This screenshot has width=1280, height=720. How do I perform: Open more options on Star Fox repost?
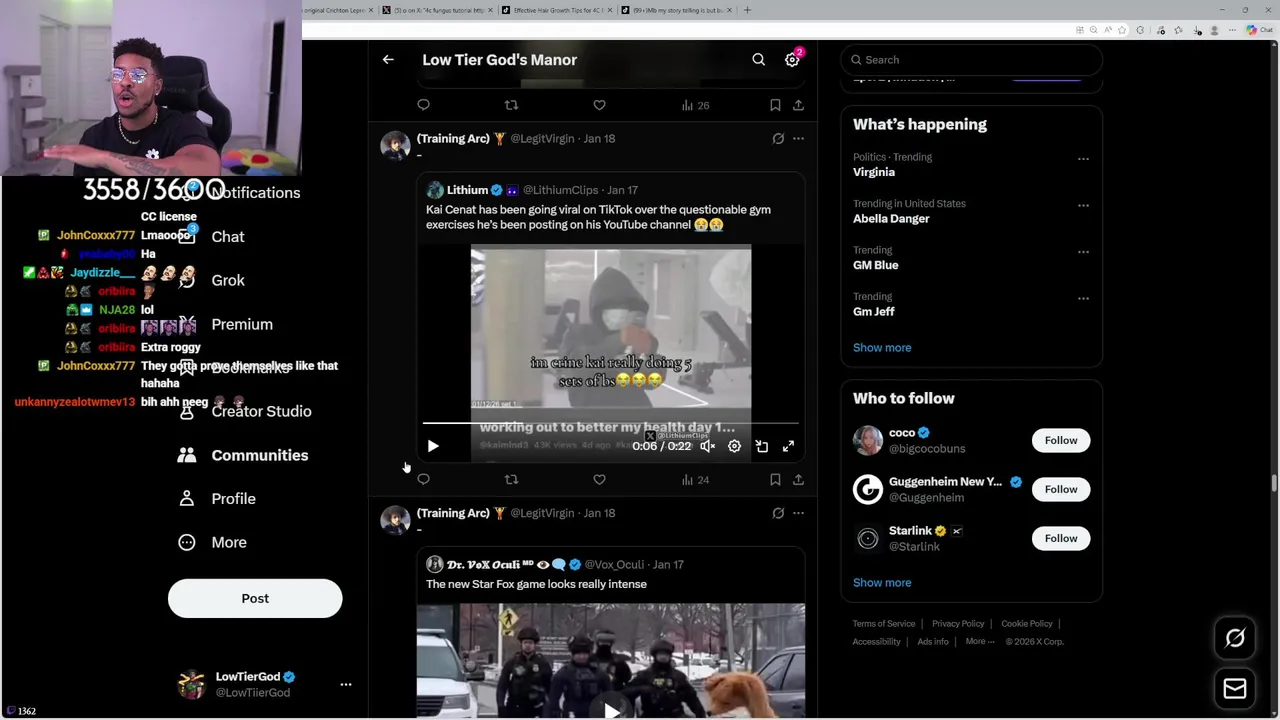pos(798,513)
